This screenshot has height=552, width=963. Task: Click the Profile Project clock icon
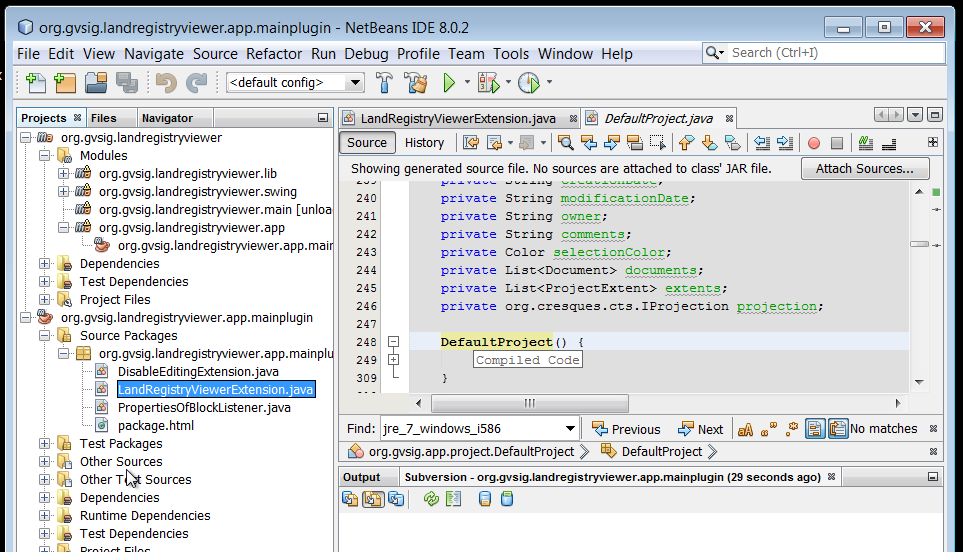pyautogui.click(x=528, y=83)
